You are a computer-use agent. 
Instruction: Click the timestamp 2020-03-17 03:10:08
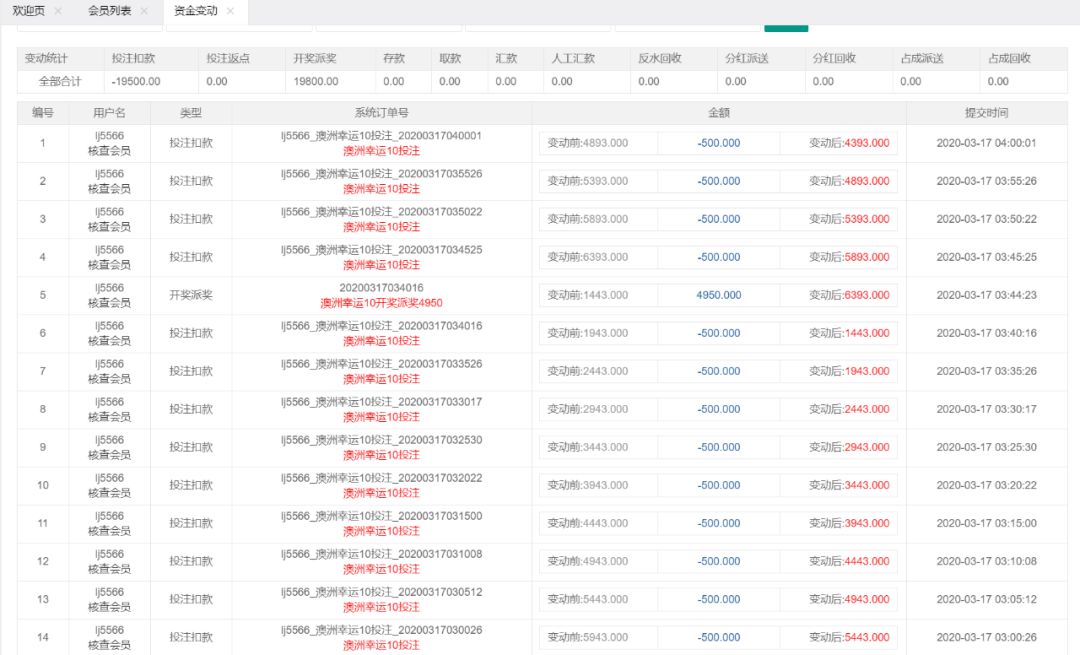coord(986,561)
